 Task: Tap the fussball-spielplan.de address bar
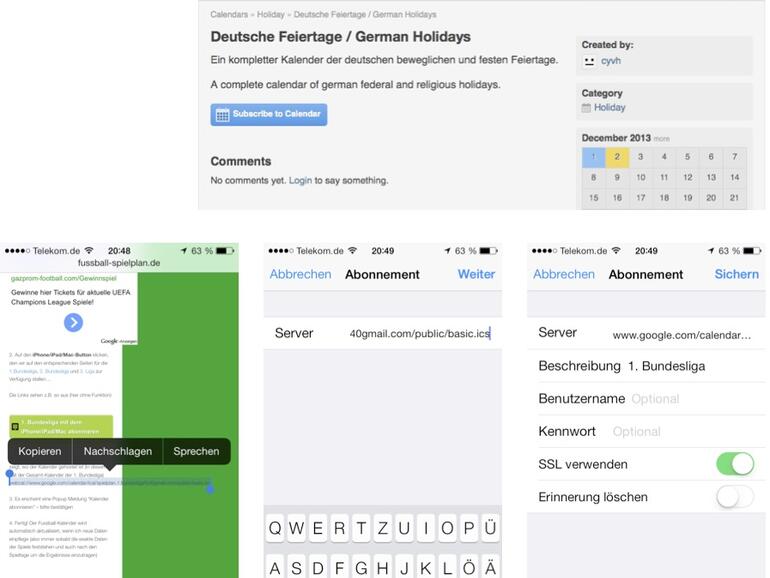tap(119, 263)
